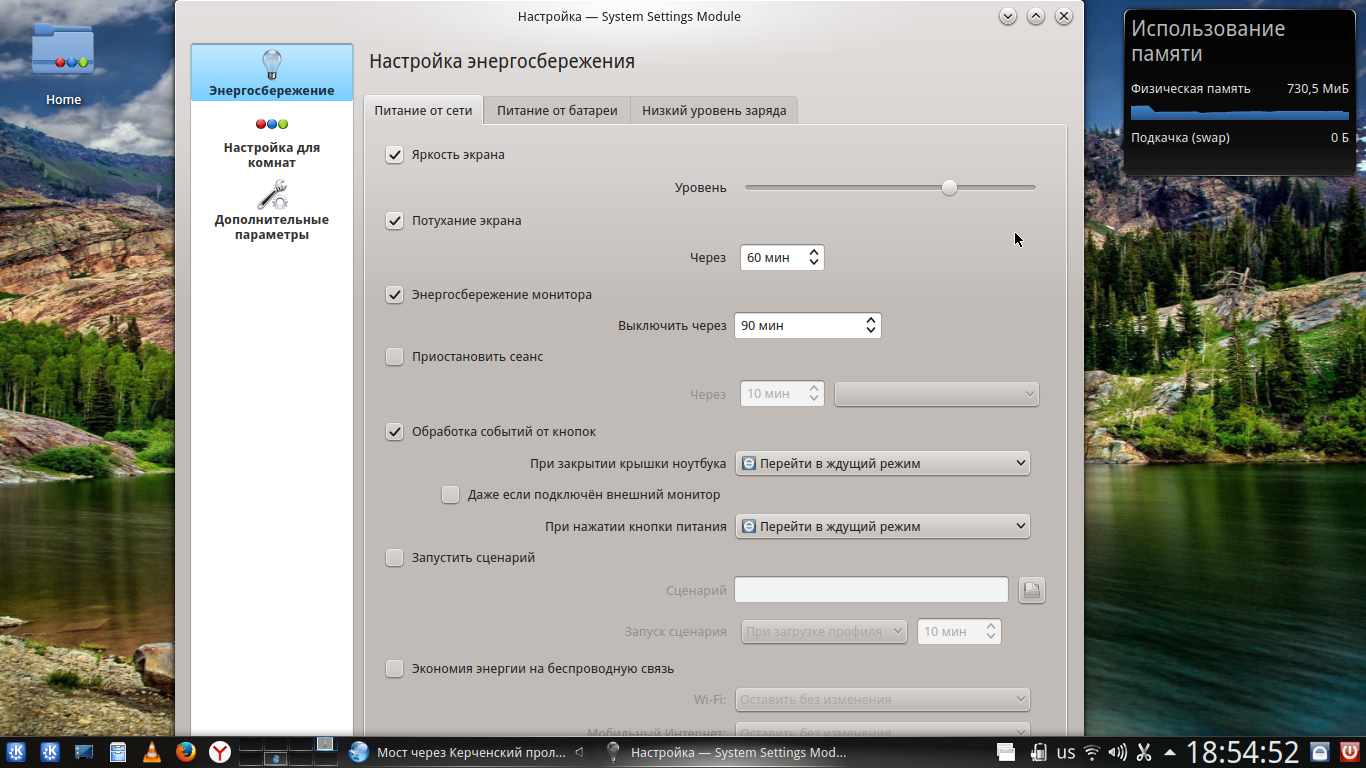
Task: Open the Запуск сценария dropdown
Action: point(824,632)
